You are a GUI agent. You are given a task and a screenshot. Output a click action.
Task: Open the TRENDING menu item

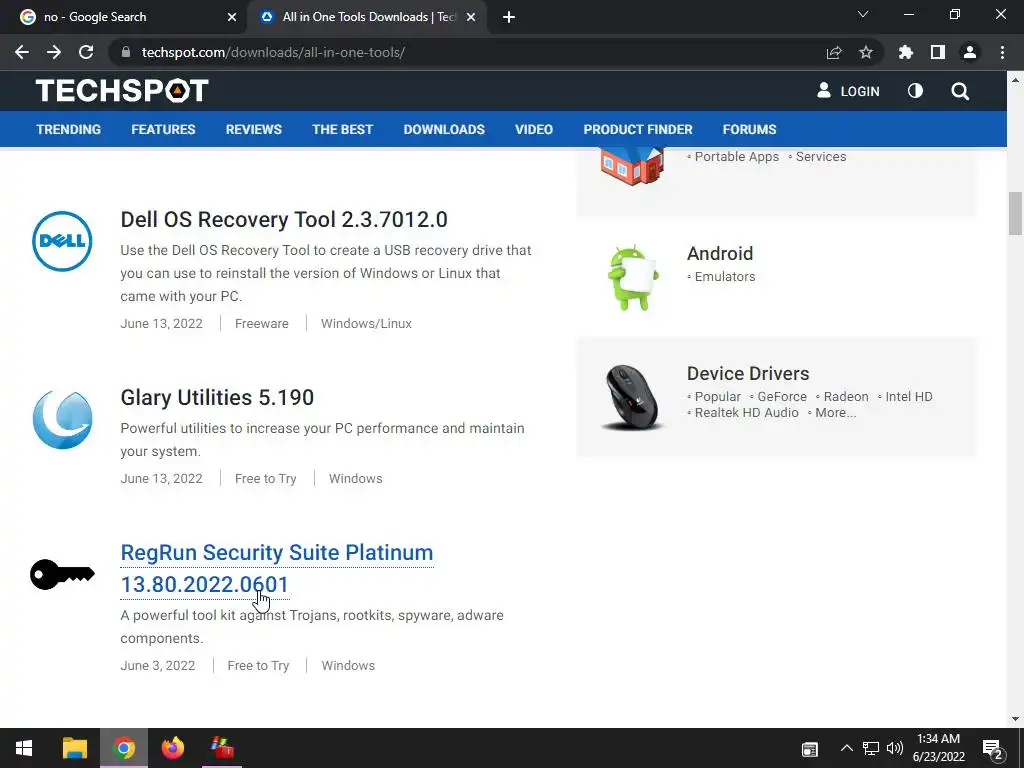point(69,129)
